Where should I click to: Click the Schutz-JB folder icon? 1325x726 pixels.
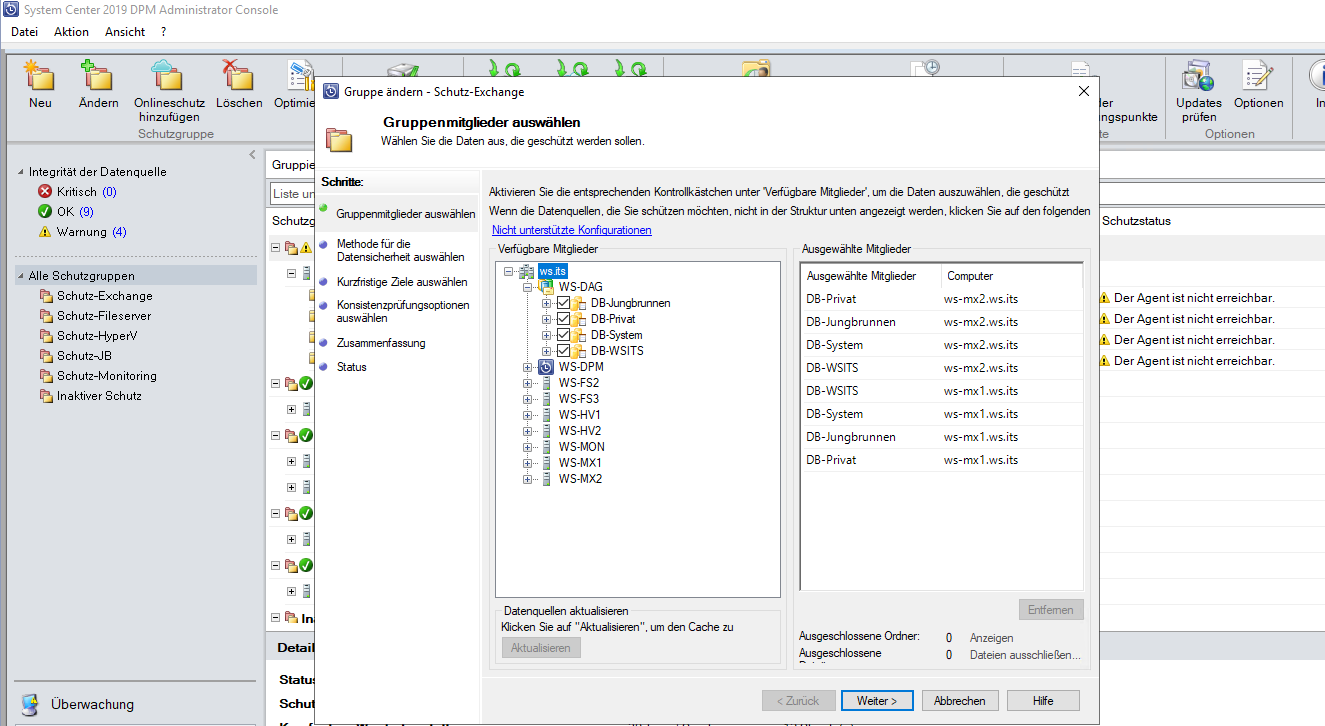46,356
